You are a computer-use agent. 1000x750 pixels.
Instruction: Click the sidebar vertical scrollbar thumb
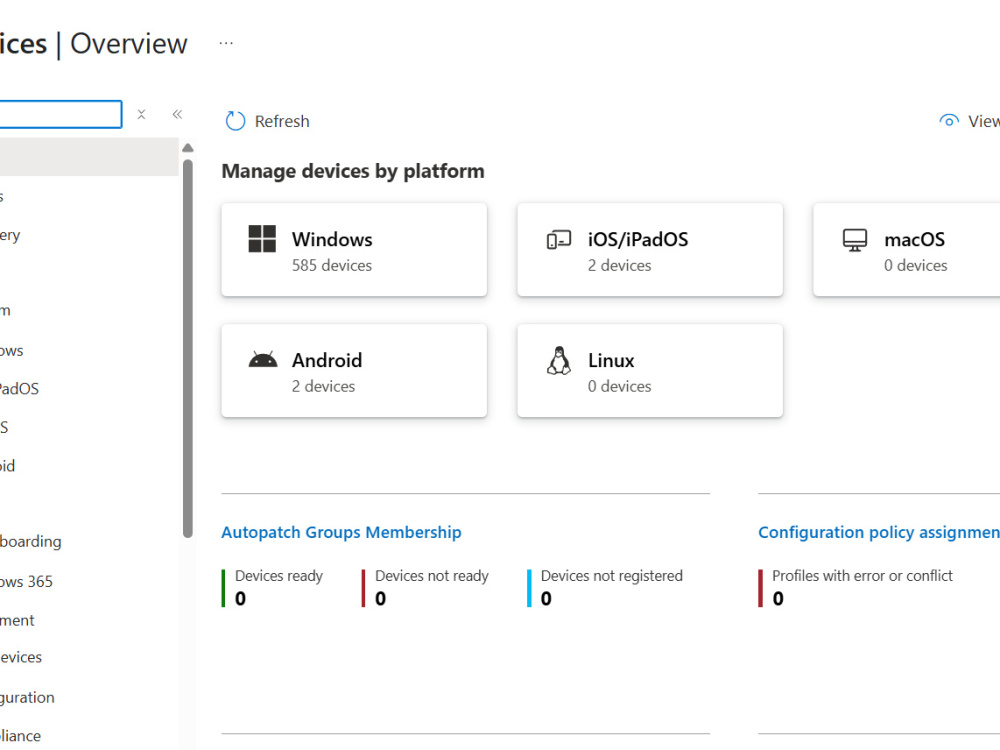[x=188, y=348]
